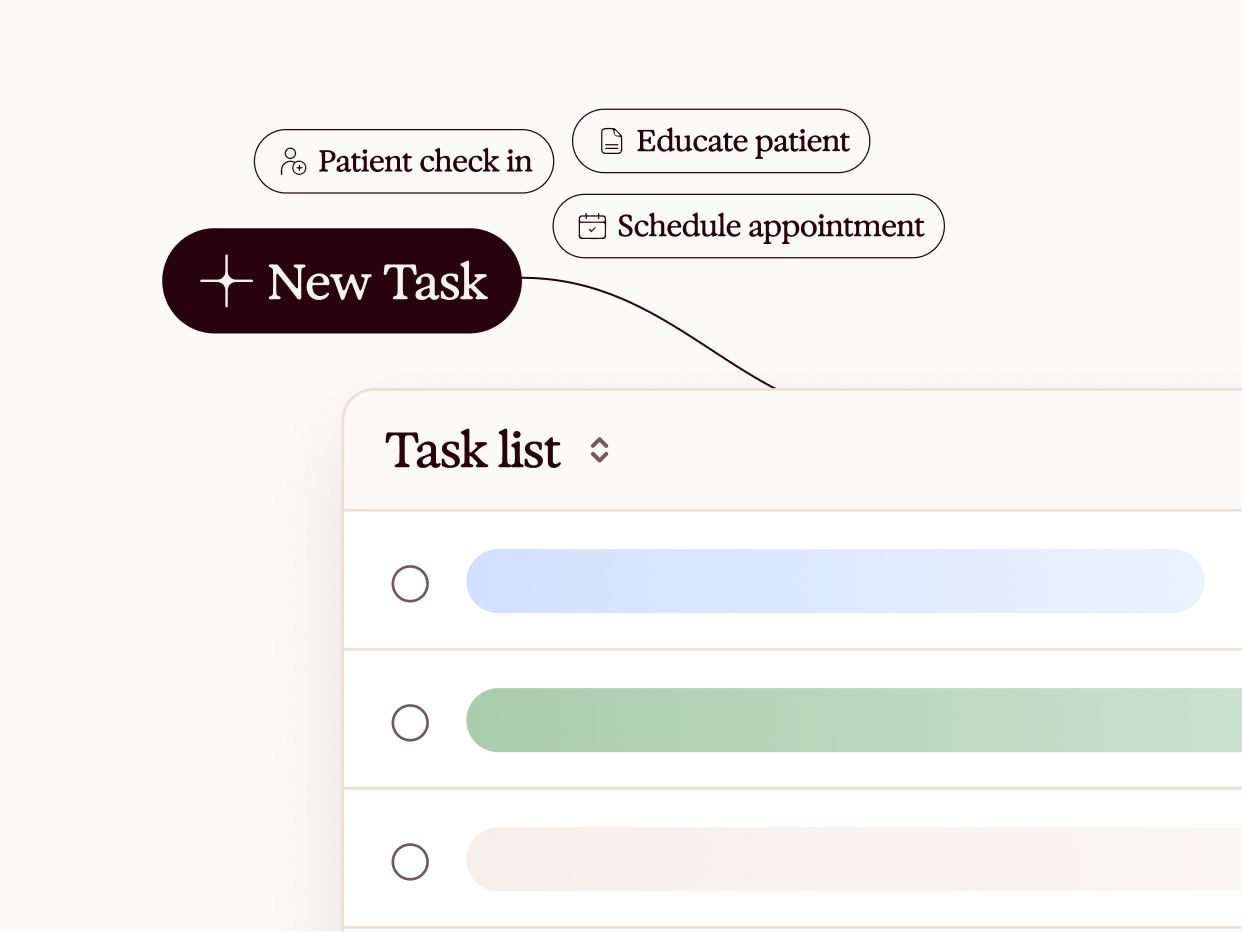1242x932 pixels.
Task: Click the patient add icon on Patient check in
Action: click(292, 161)
